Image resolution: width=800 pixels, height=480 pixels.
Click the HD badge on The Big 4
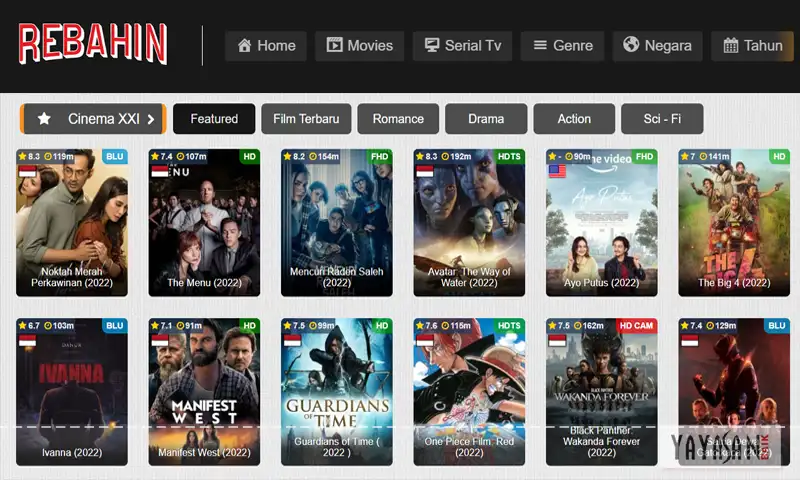(779, 157)
